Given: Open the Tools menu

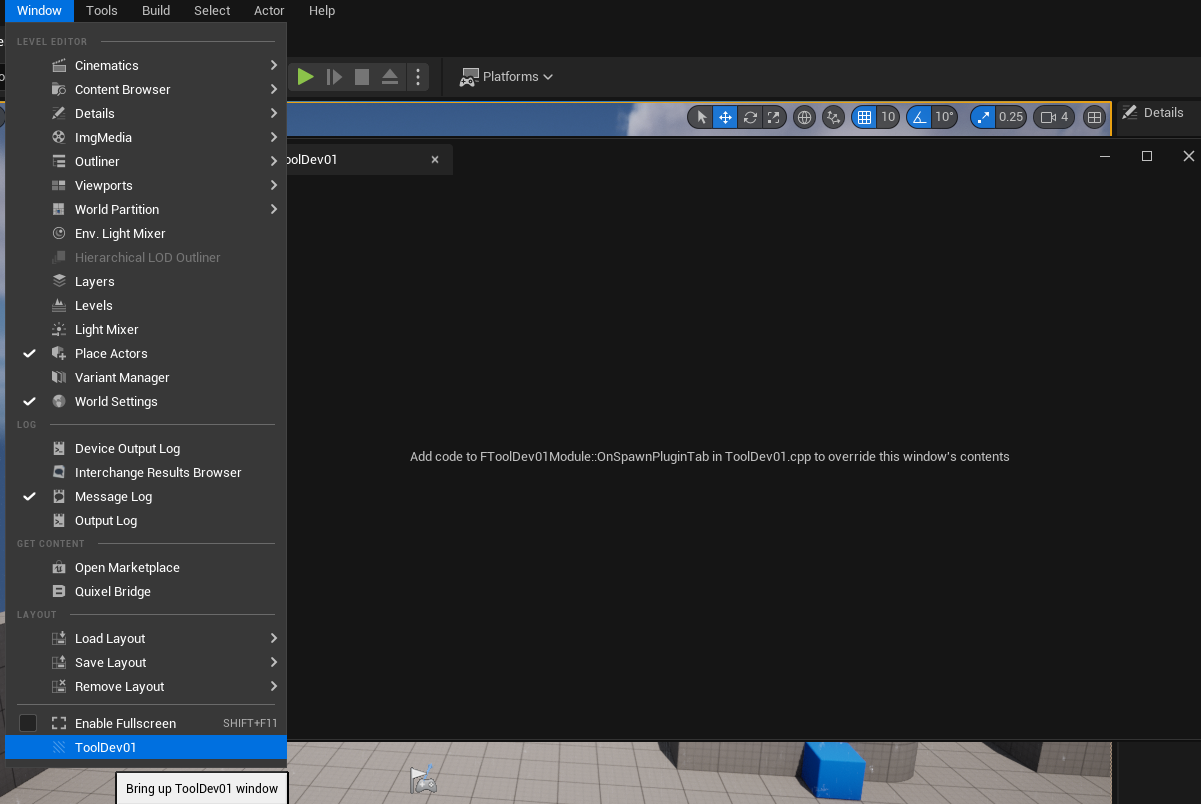Looking at the screenshot, I should click(x=101, y=11).
